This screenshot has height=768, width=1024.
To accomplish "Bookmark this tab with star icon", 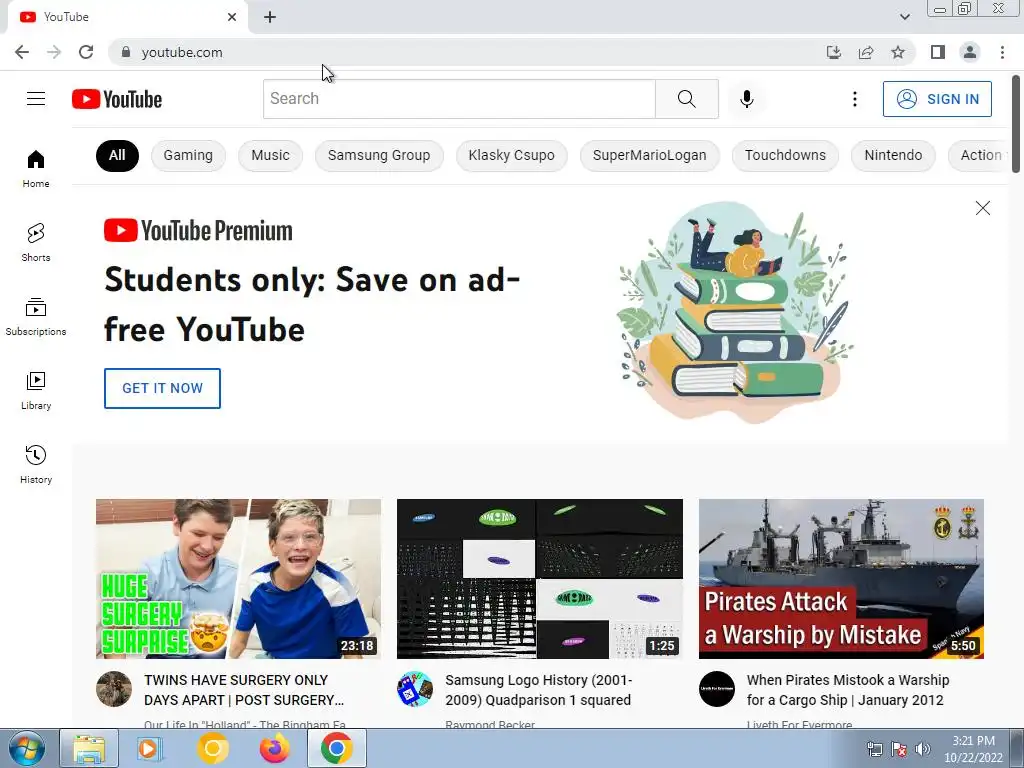I will tap(898, 52).
